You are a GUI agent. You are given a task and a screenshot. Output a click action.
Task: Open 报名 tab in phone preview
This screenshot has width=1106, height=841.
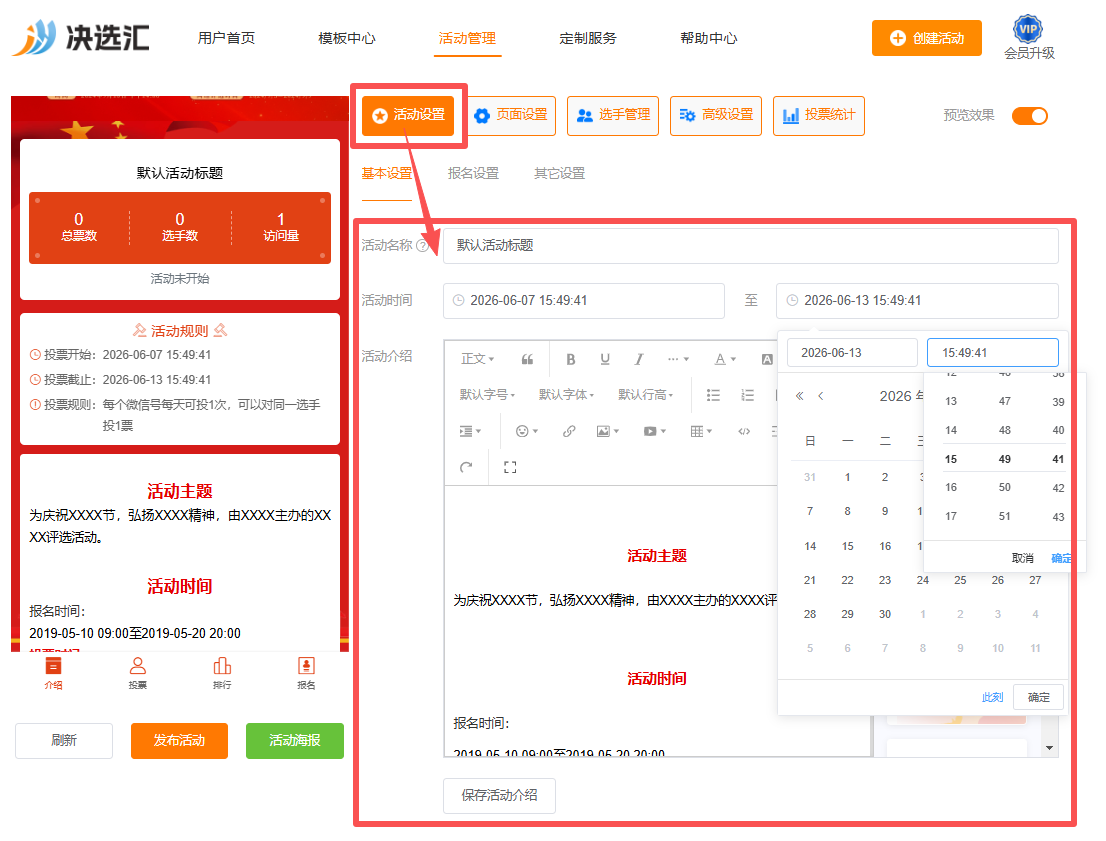pyautogui.click(x=306, y=672)
